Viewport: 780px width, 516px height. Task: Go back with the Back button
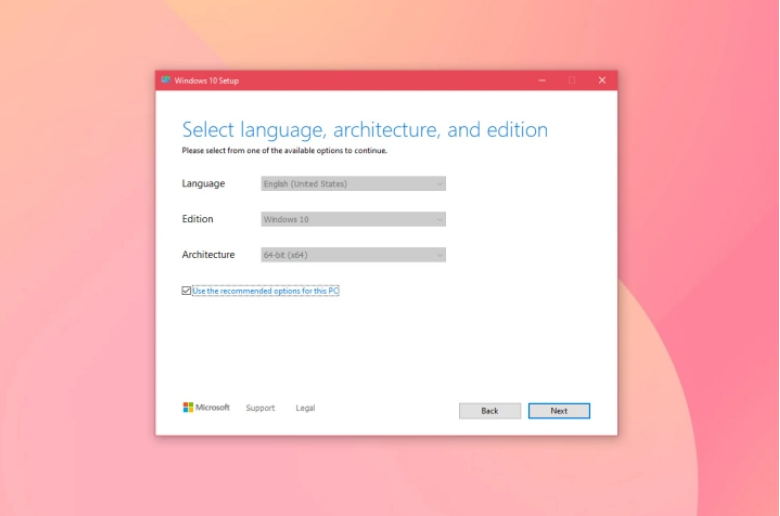(x=489, y=411)
